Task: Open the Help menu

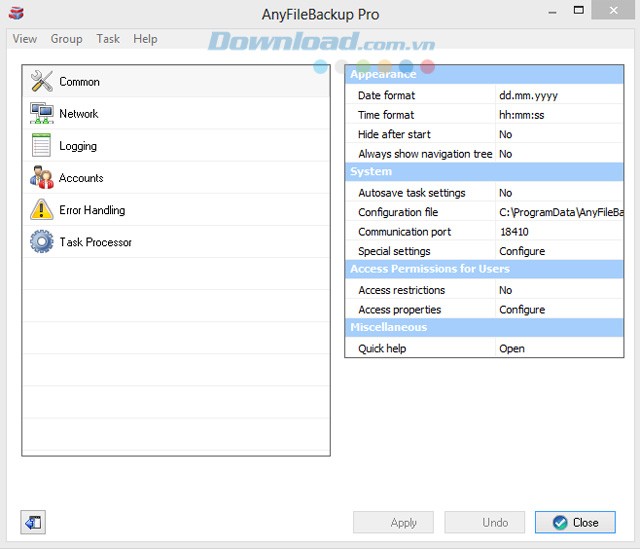Action: [x=145, y=39]
